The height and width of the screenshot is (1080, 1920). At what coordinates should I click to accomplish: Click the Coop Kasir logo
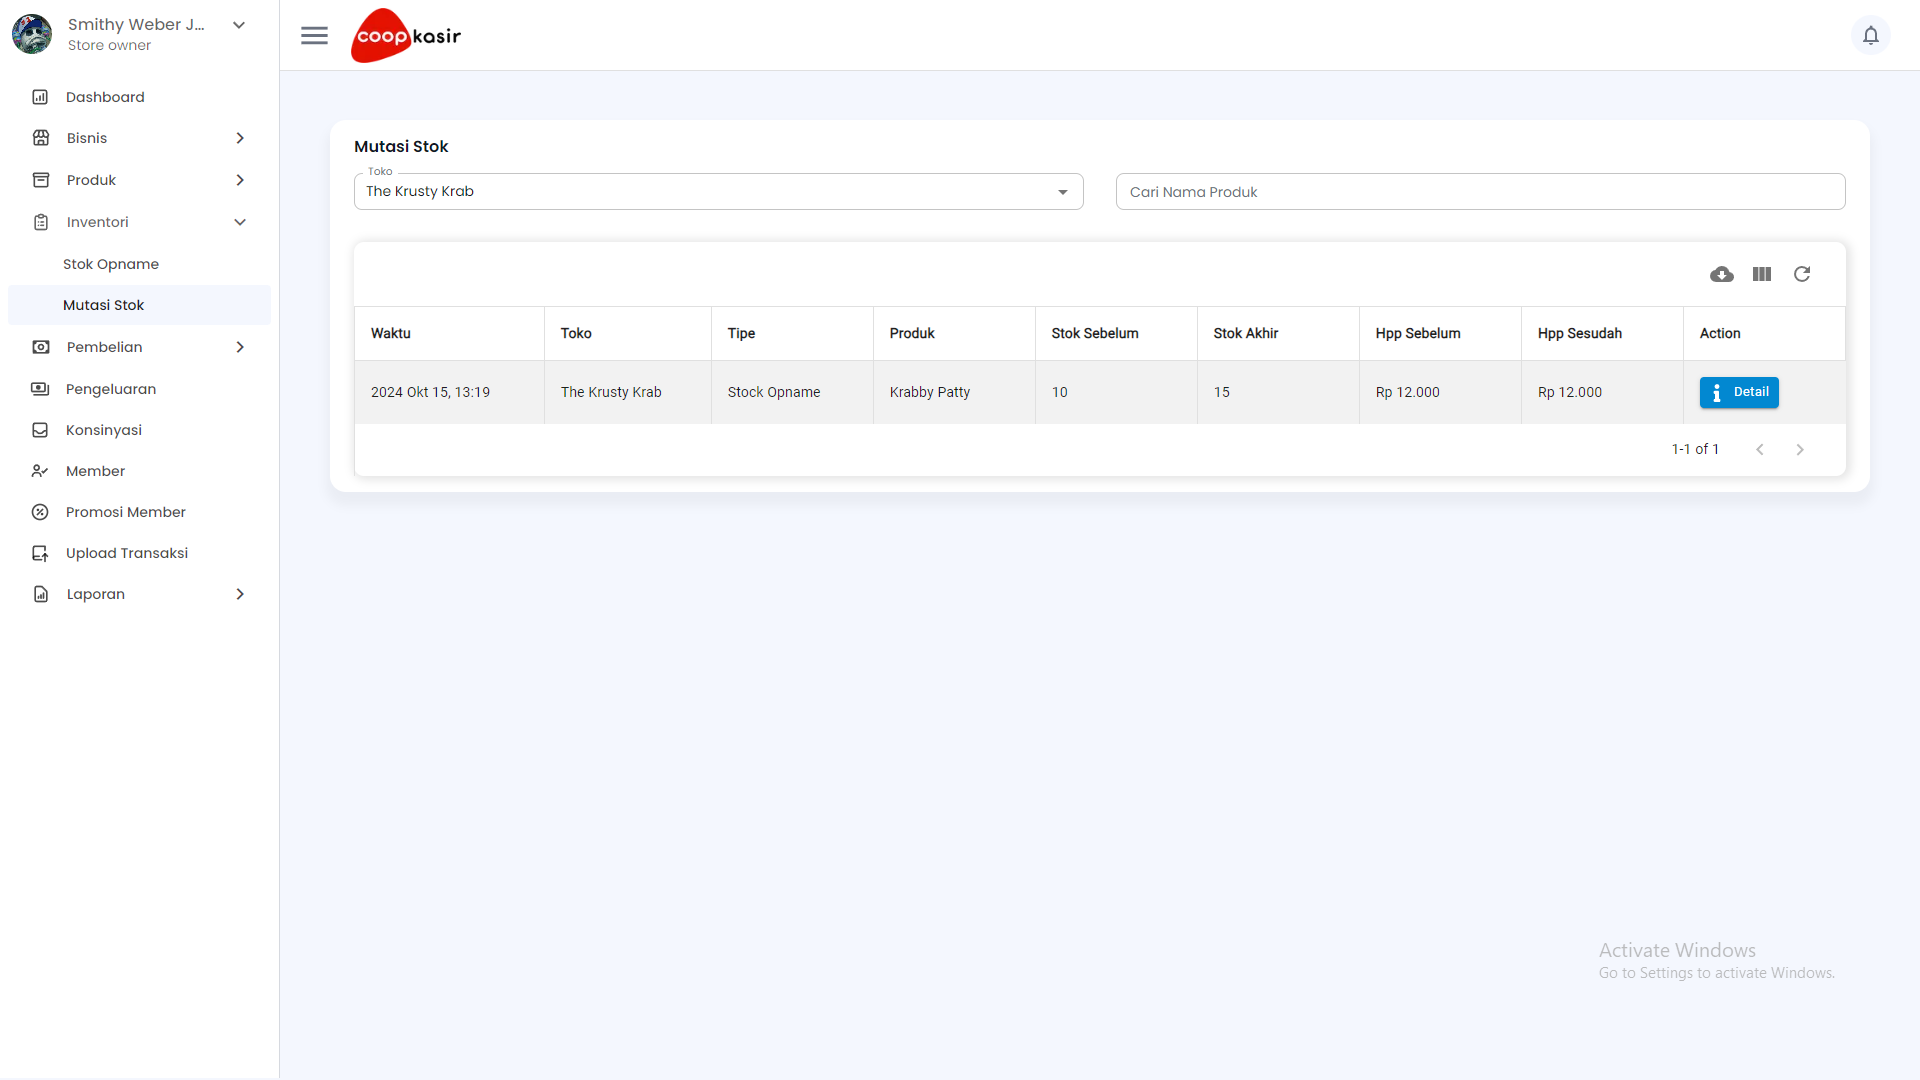[406, 36]
